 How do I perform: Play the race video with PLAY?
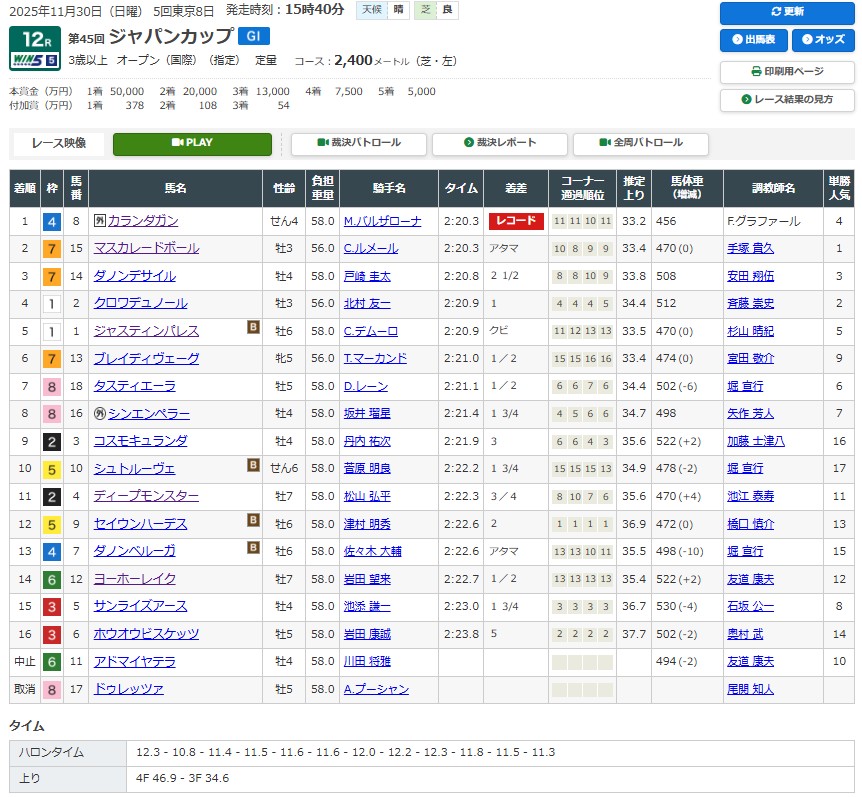point(192,143)
